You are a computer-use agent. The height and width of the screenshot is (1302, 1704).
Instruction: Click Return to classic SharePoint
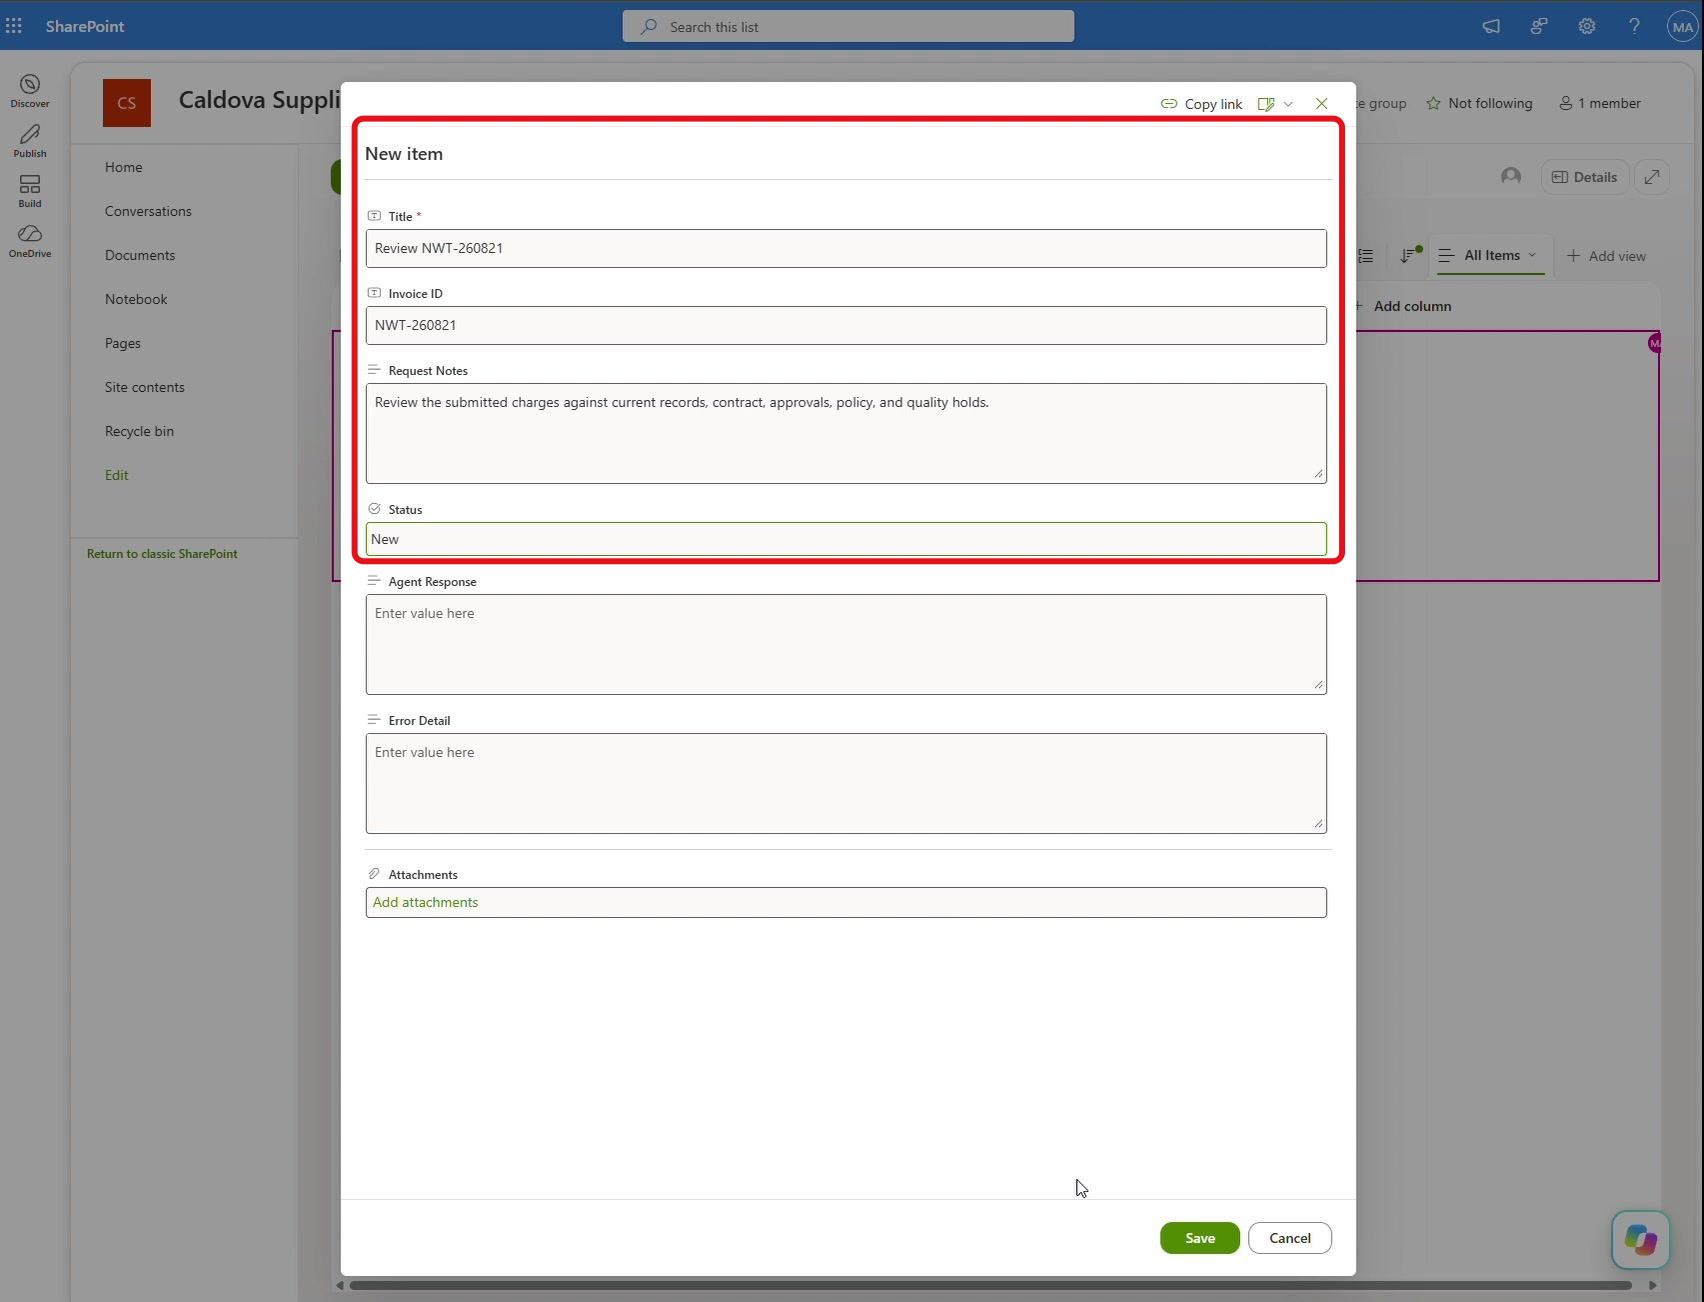click(162, 554)
